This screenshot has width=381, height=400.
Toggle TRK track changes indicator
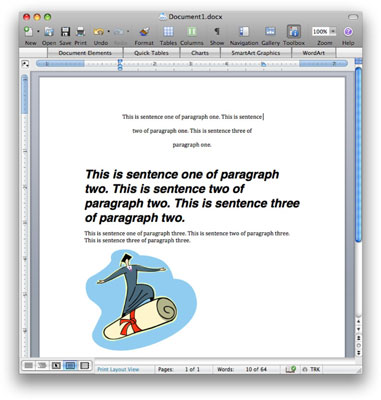(311, 369)
